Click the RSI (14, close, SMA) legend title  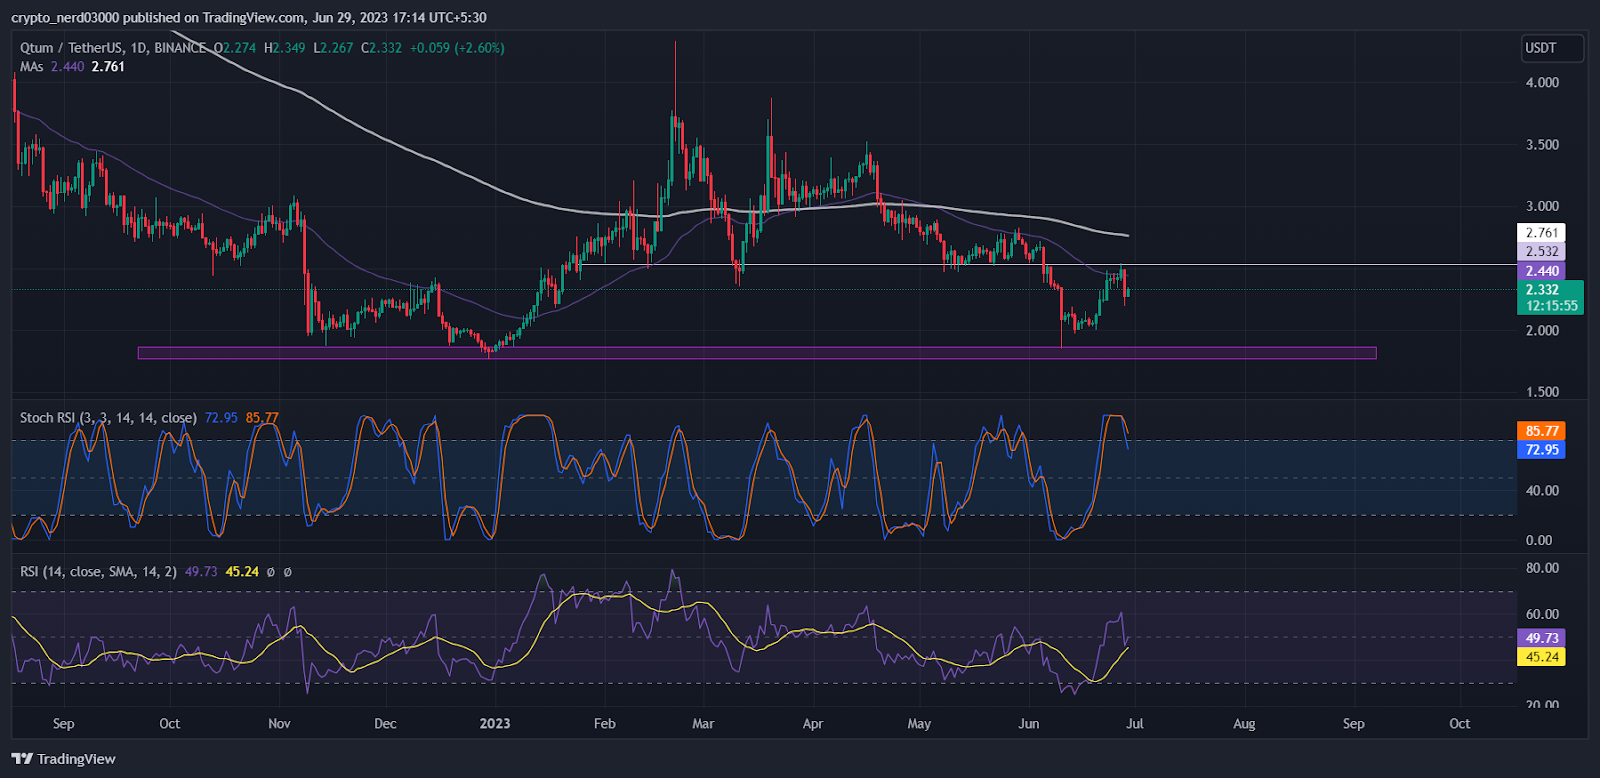(x=98, y=572)
